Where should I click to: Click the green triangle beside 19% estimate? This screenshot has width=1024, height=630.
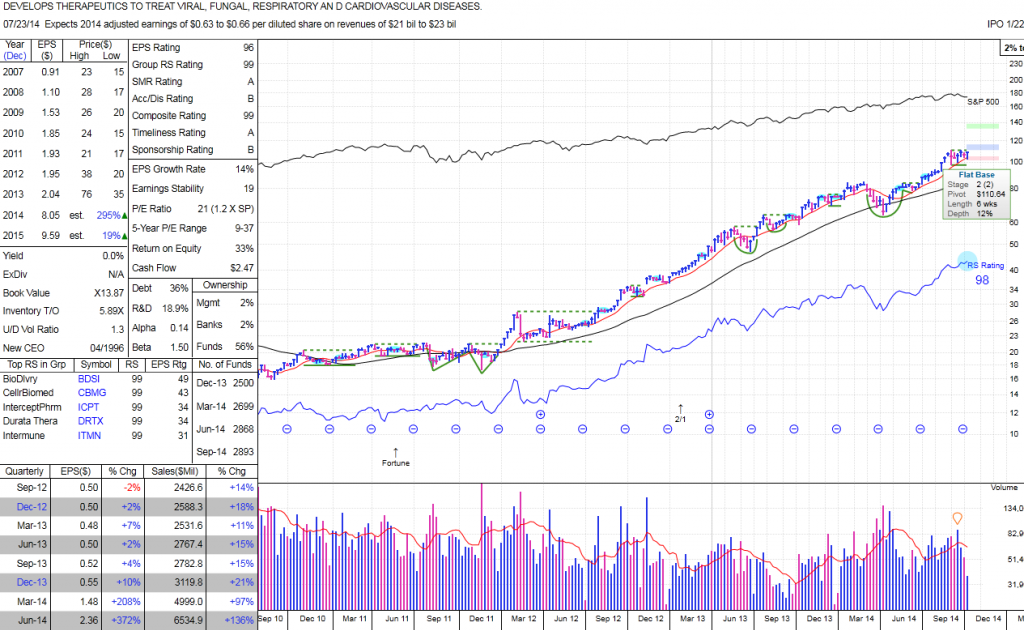[x=123, y=236]
